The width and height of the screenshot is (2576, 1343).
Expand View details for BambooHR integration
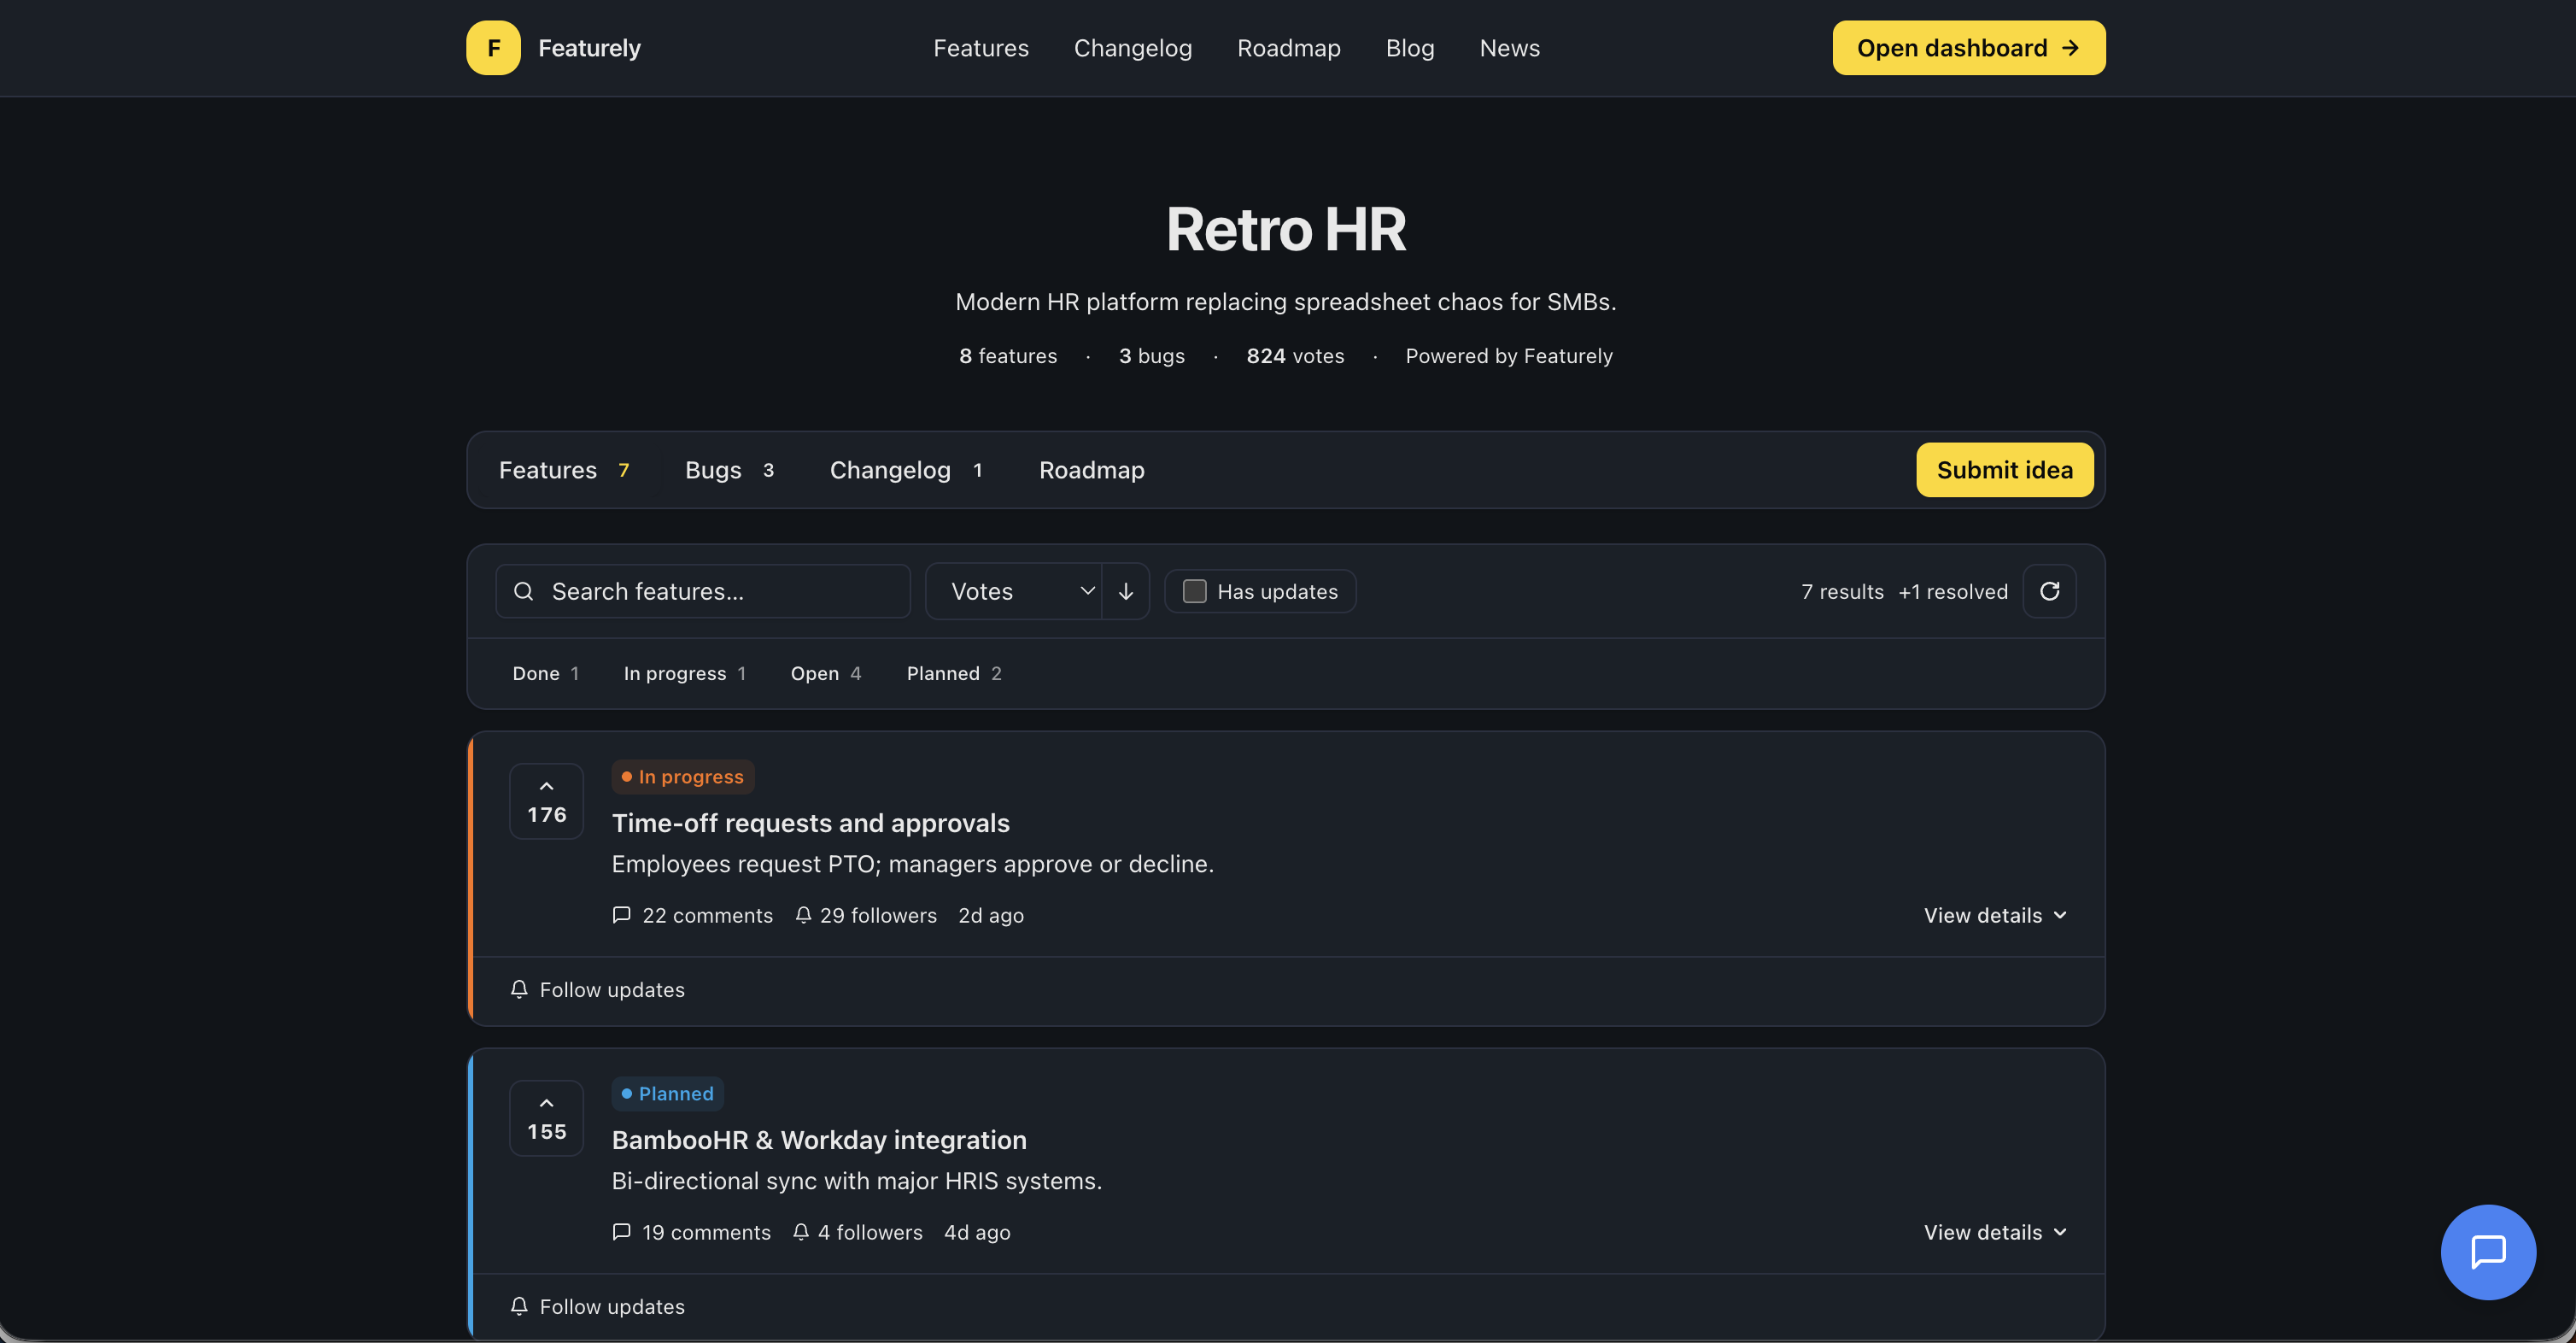pos(1994,1232)
